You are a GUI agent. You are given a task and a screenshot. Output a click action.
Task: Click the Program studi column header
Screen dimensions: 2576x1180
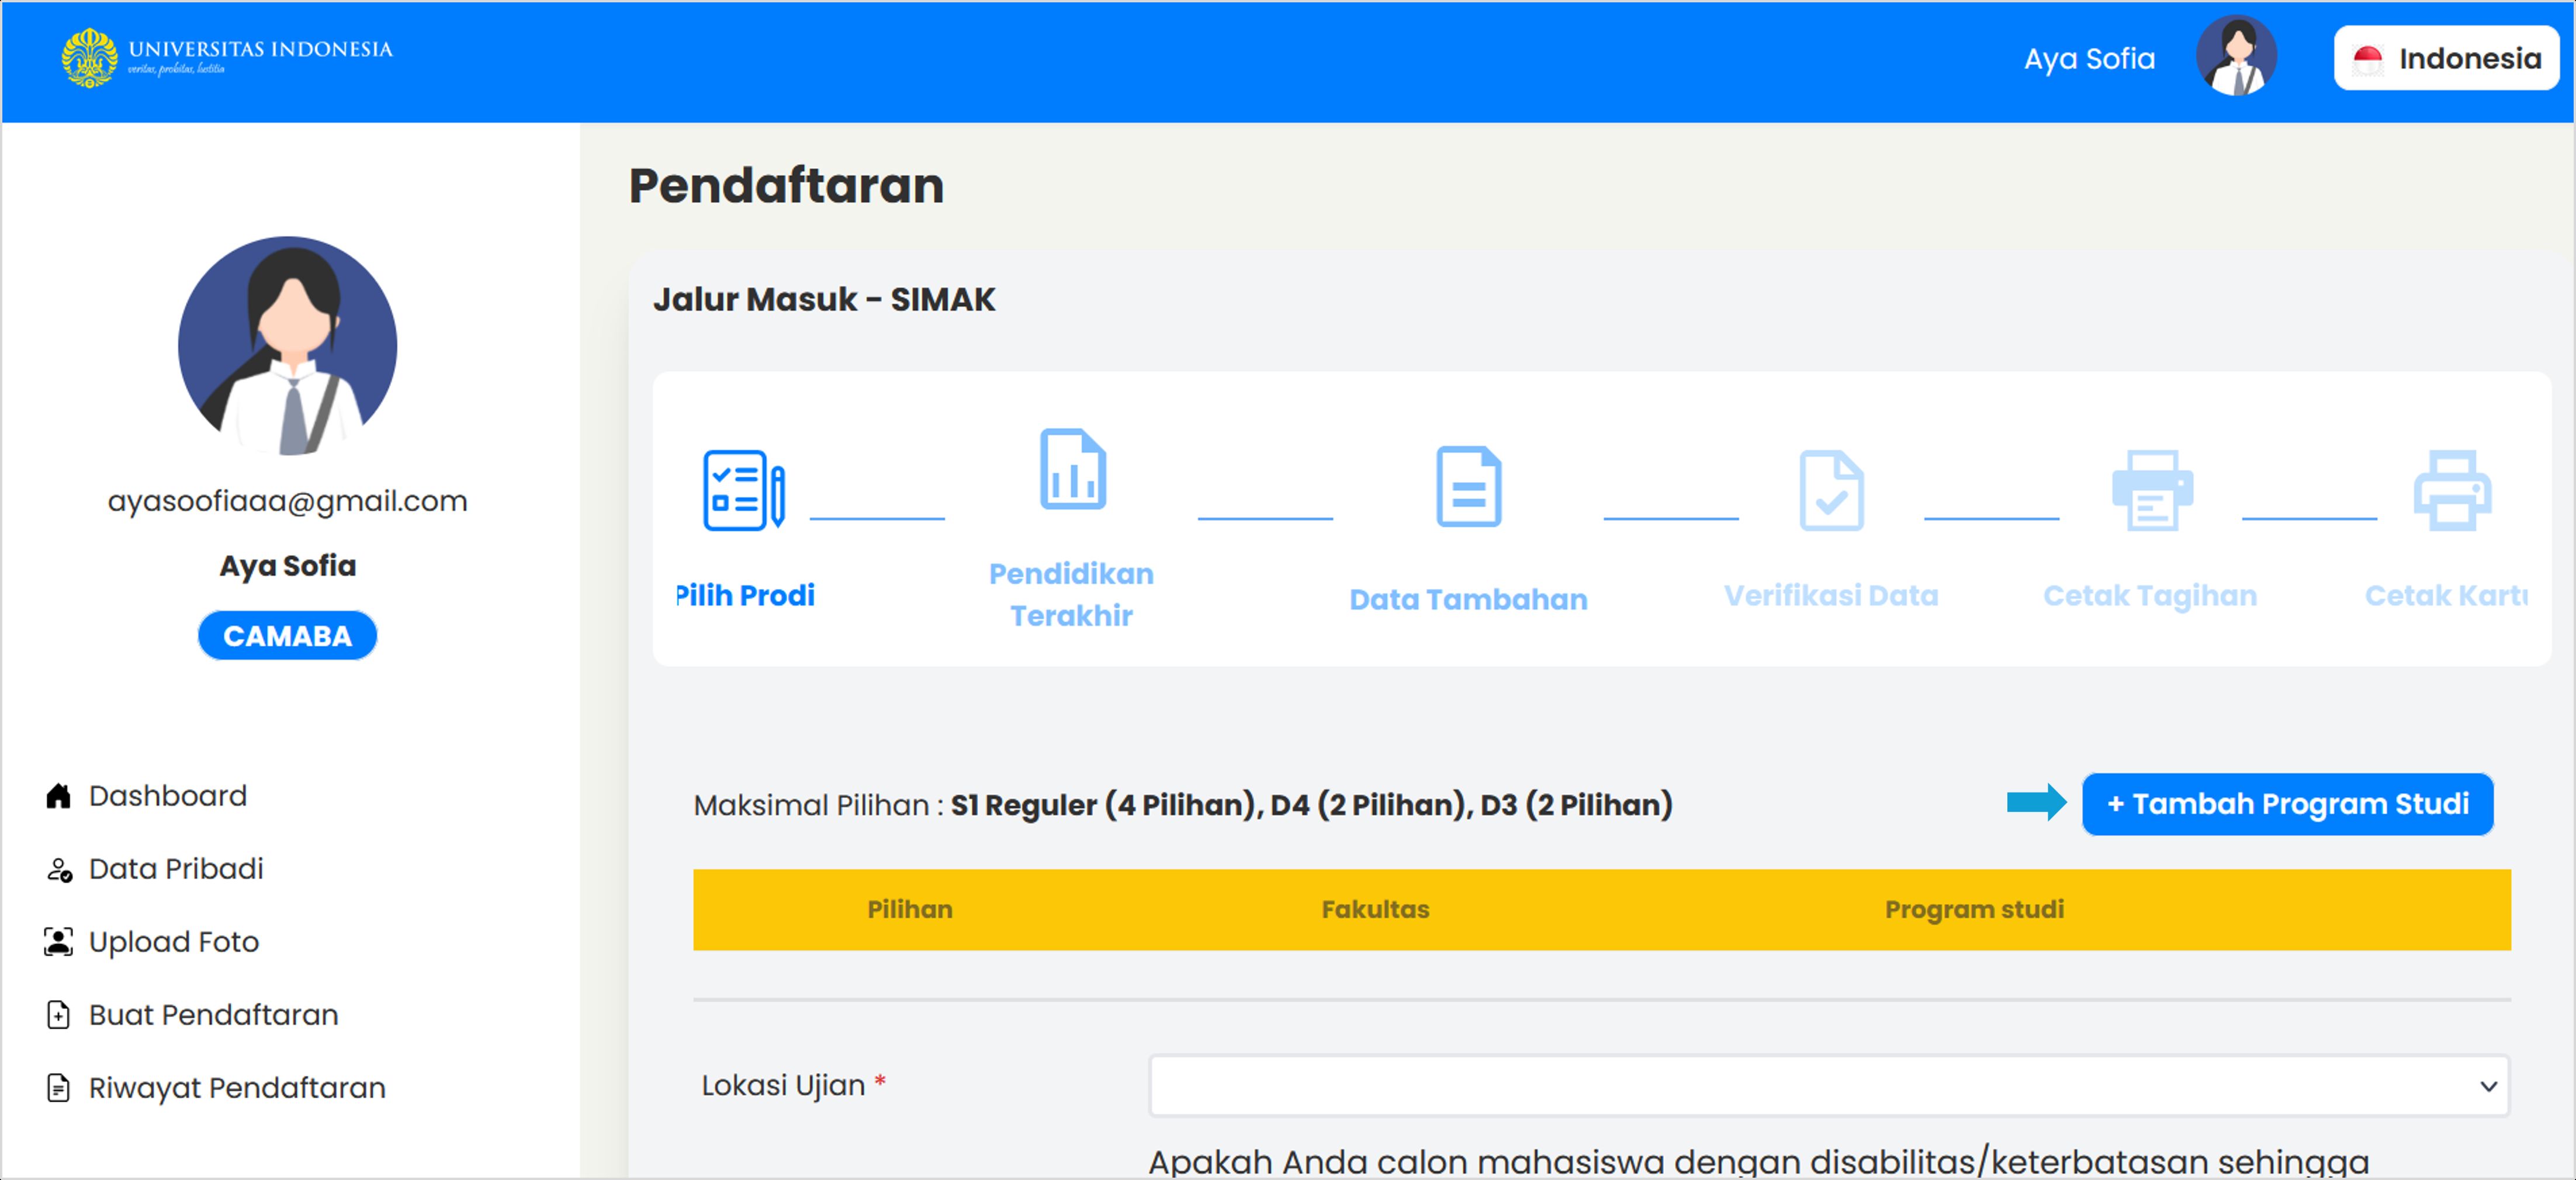point(1973,909)
